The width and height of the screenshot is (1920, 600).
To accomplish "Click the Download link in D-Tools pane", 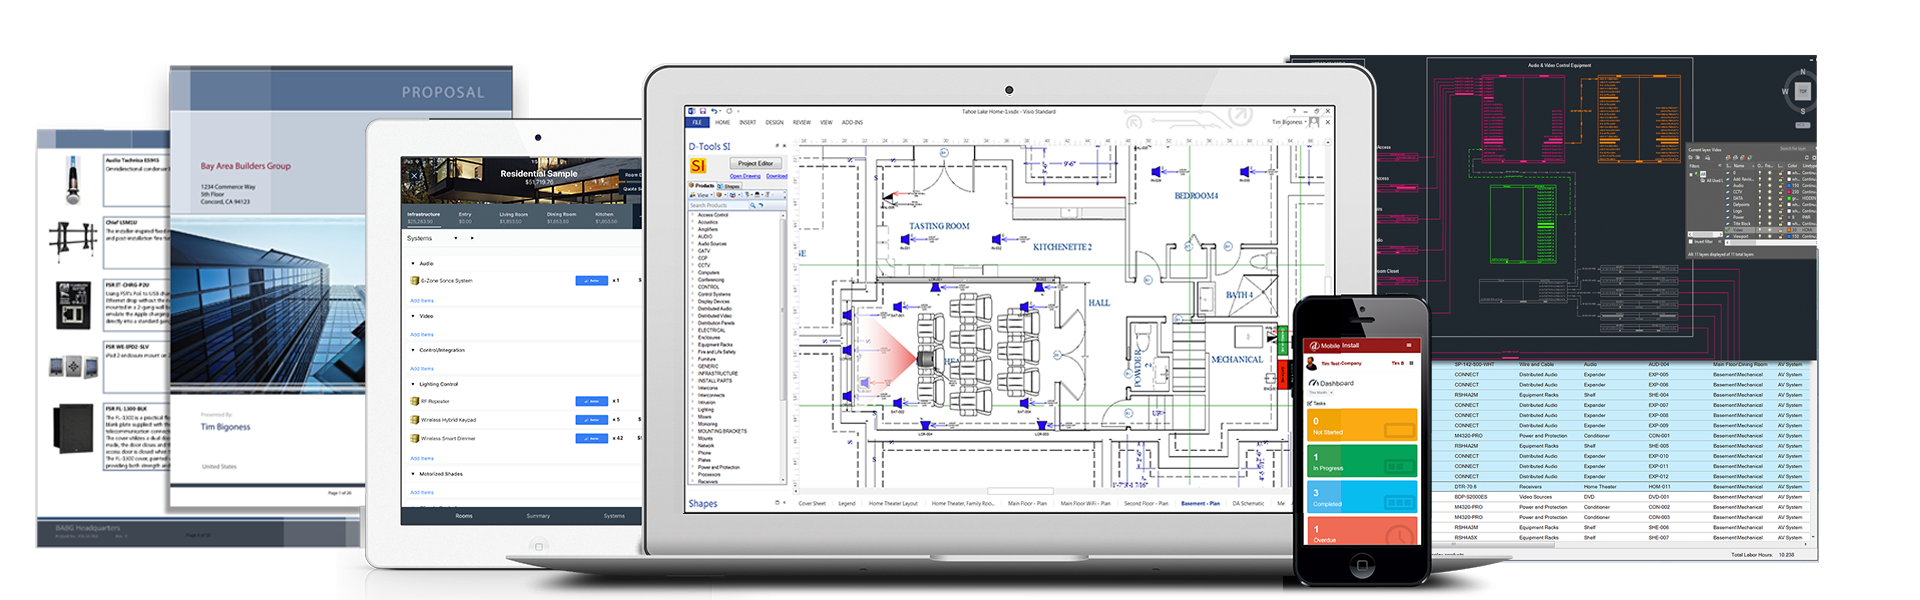I will pyautogui.click(x=777, y=176).
